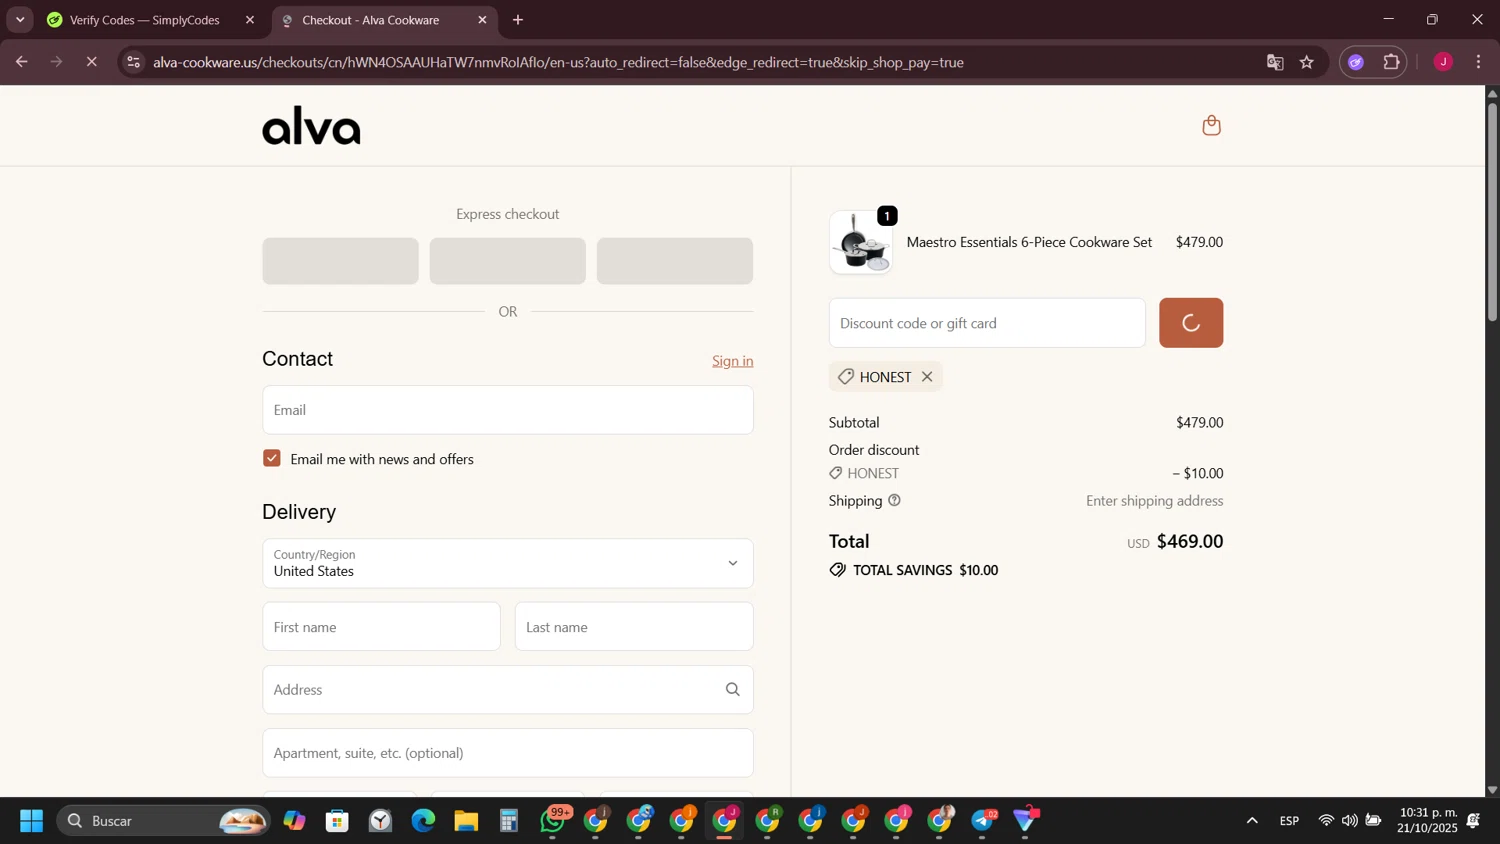Close the Verify Codes SimplyCodes tab
This screenshot has height=844, width=1500.
click(250, 20)
